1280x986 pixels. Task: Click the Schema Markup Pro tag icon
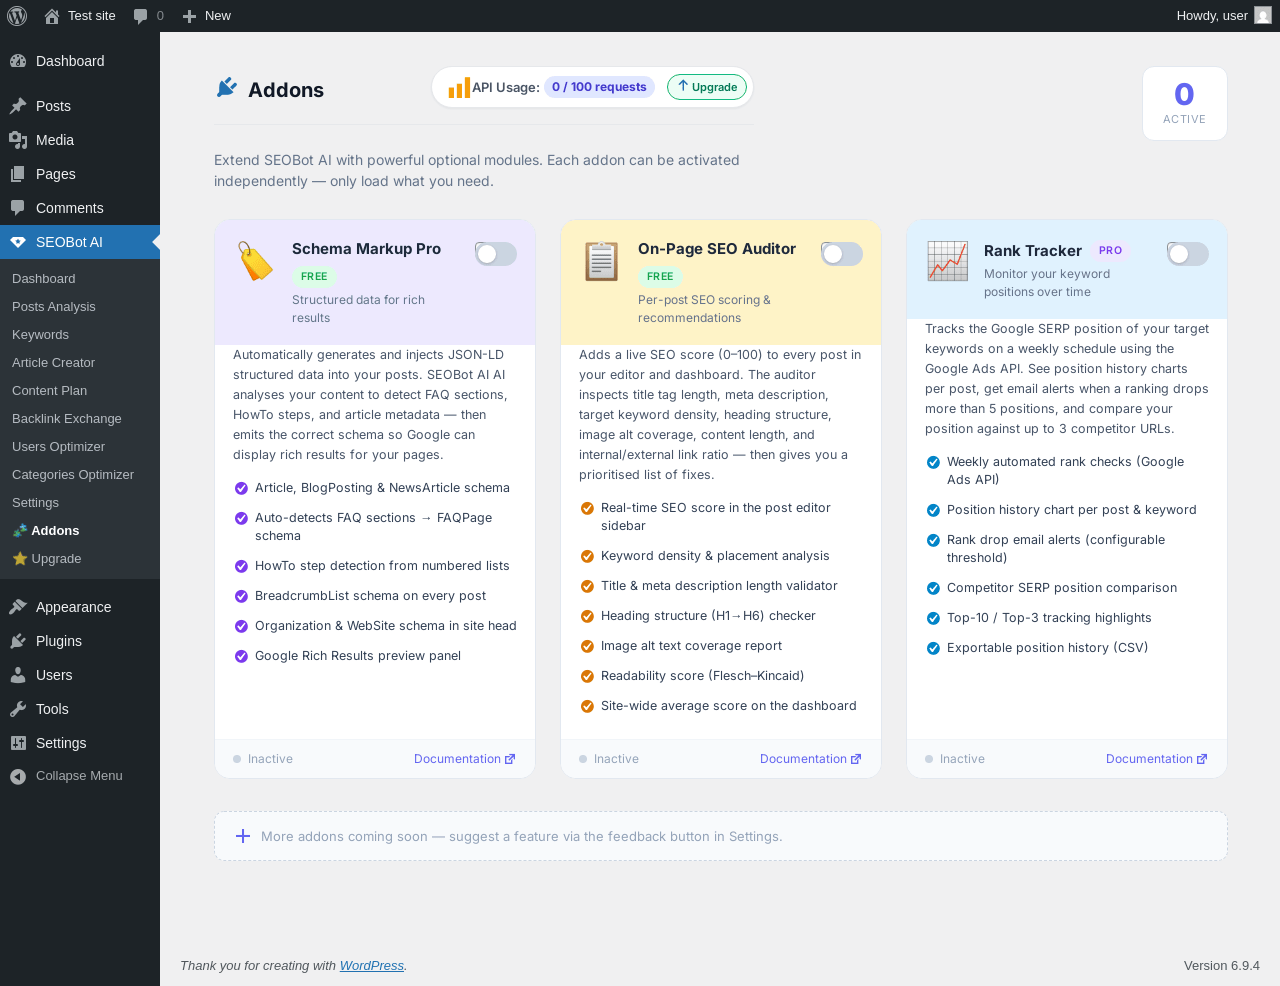(x=255, y=261)
